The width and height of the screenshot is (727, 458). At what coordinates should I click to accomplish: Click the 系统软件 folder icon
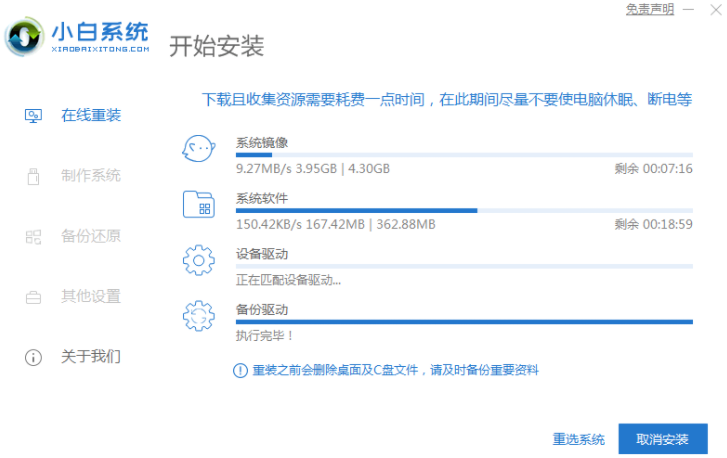[198, 205]
